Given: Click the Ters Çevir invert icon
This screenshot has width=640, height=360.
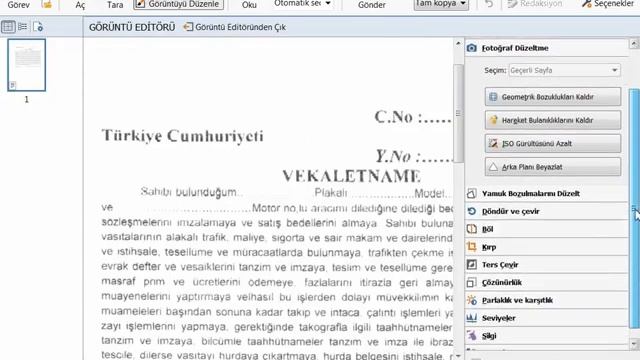Looking at the screenshot, I should [x=471, y=264].
